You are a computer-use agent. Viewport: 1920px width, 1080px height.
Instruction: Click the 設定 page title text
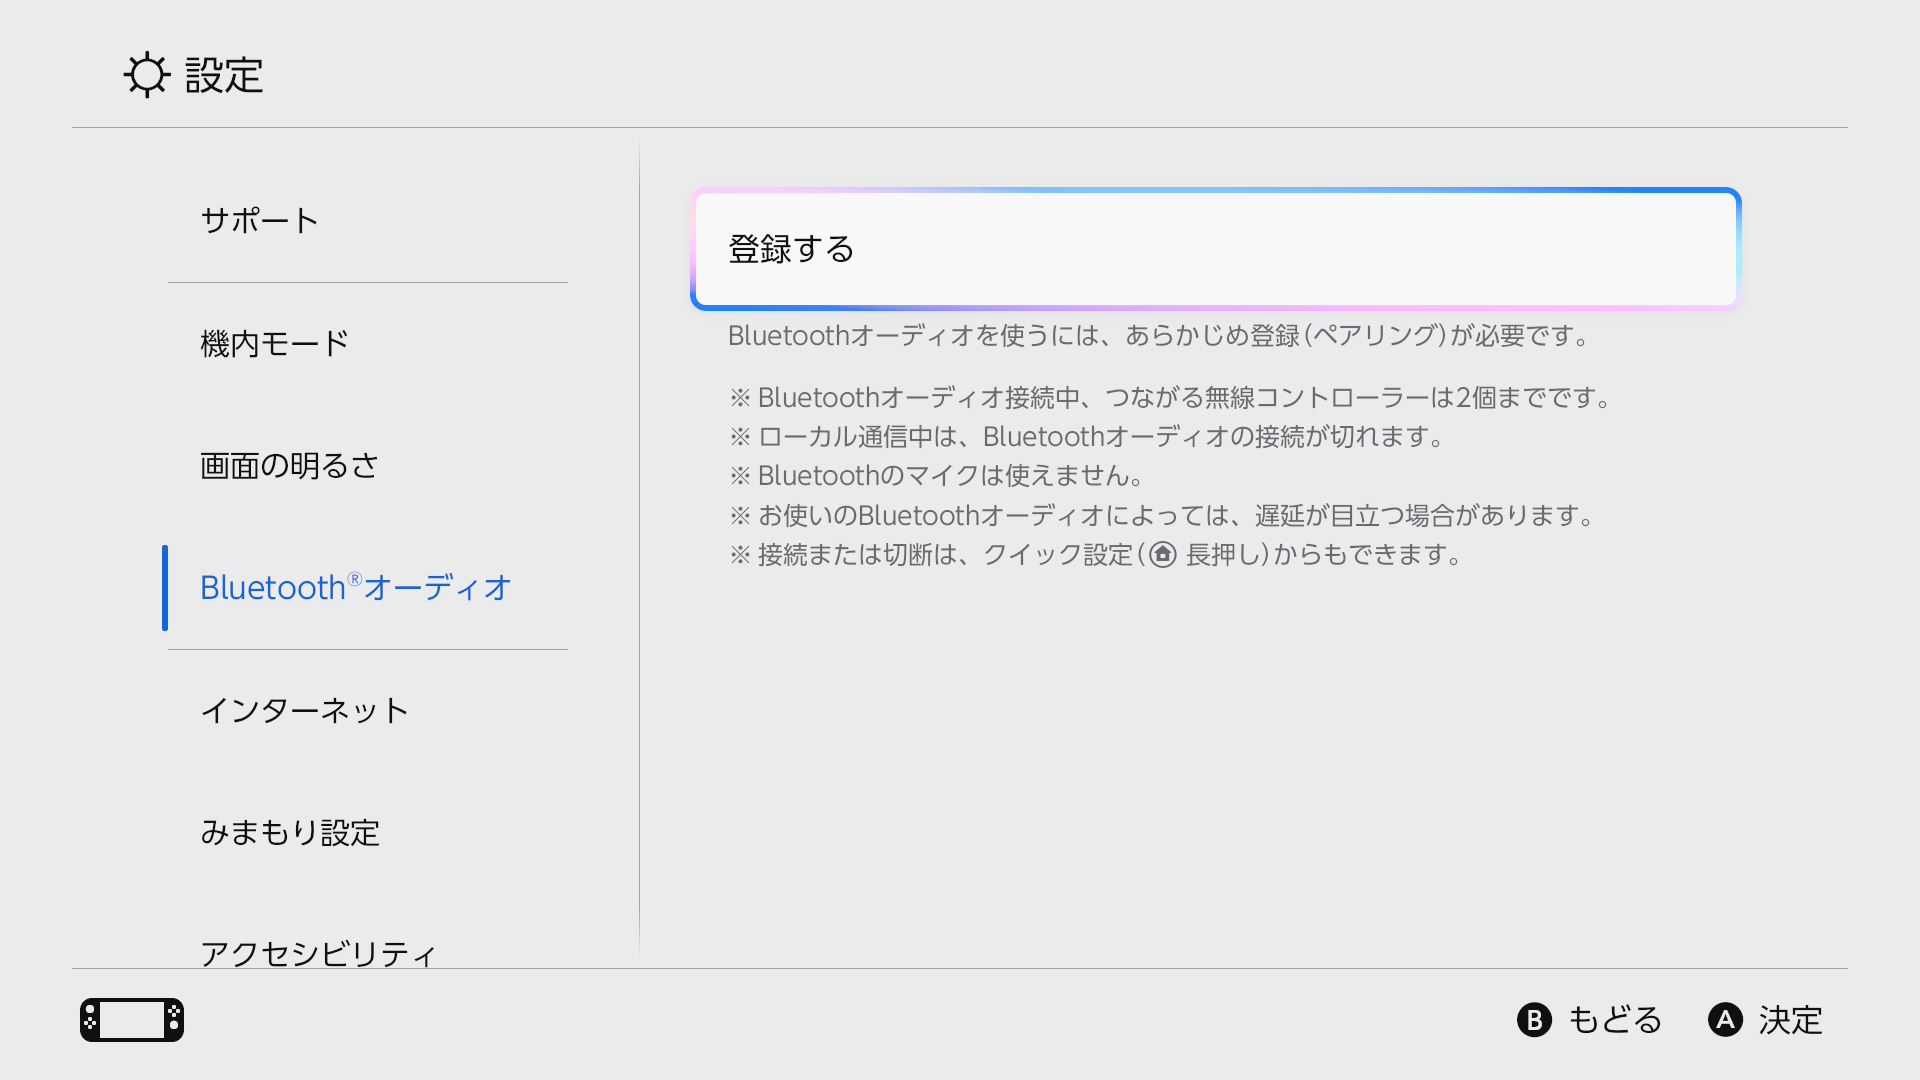[x=224, y=76]
